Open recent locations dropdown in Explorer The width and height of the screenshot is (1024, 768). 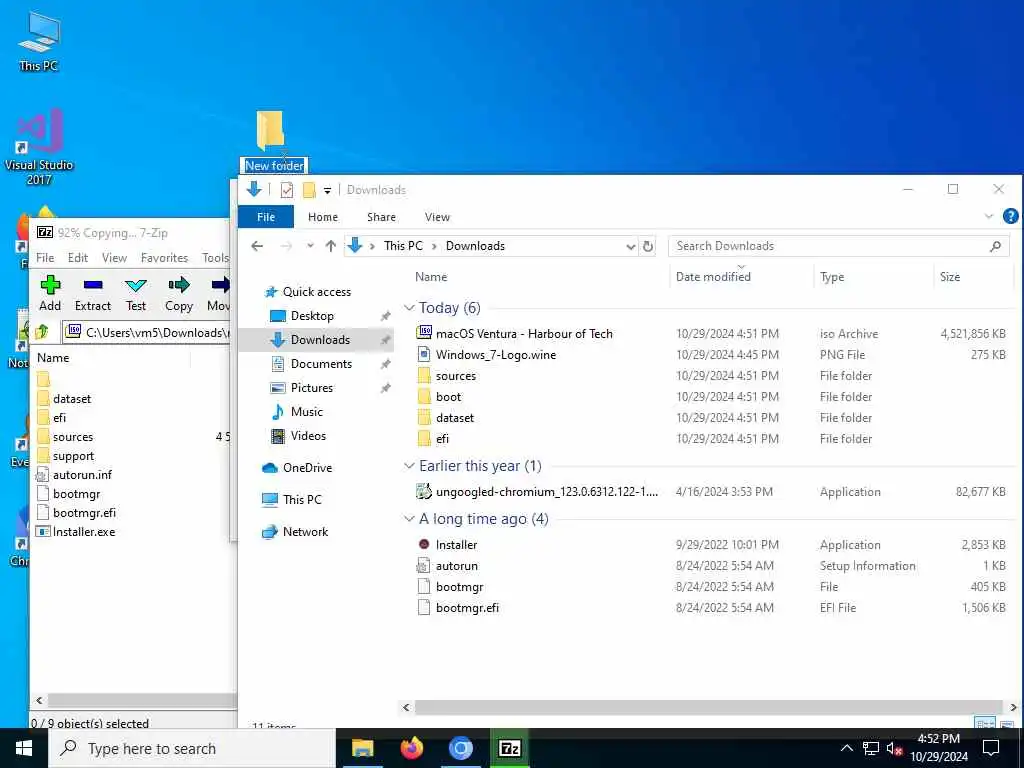click(310, 246)
